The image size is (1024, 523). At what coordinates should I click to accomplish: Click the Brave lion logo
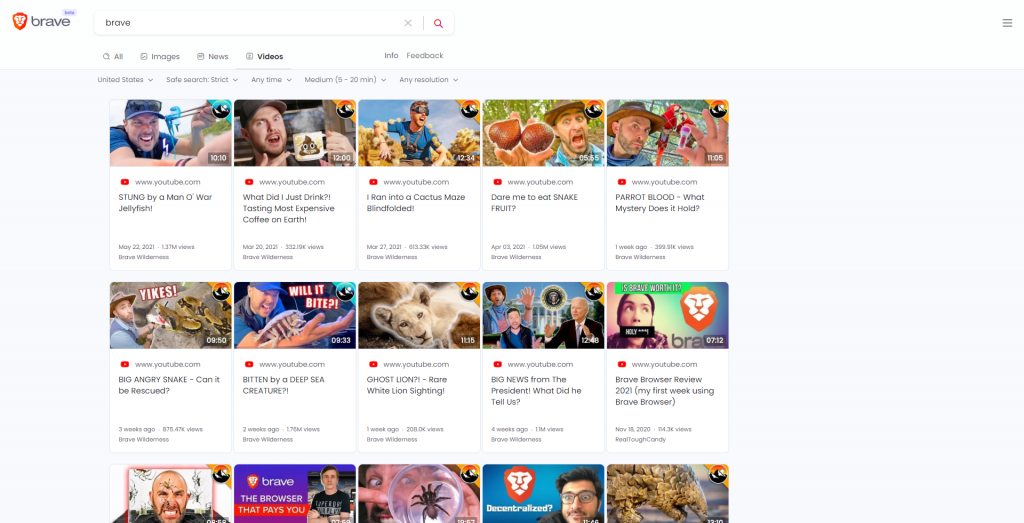(21, 22)
